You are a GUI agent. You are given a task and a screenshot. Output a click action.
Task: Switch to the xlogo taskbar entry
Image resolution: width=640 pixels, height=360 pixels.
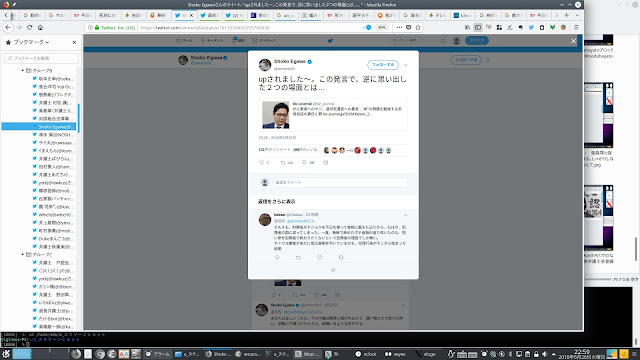click(x=426, y=354)
